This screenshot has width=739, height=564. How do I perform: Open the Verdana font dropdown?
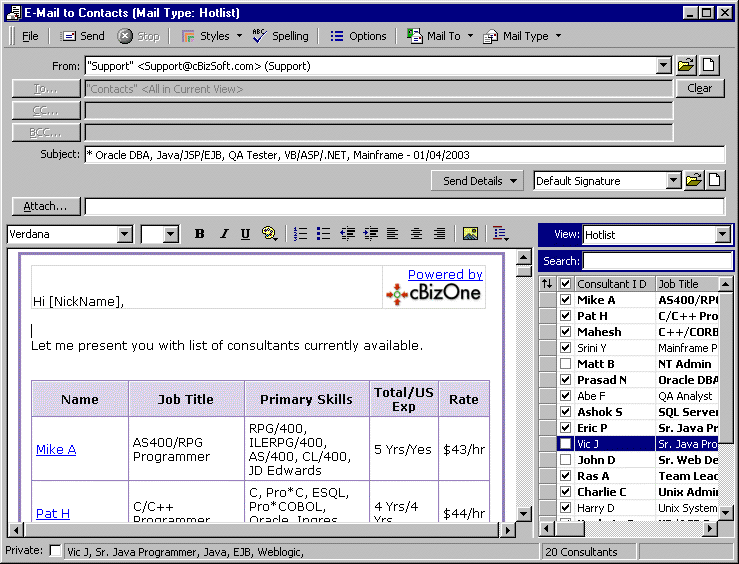[124, 234]
